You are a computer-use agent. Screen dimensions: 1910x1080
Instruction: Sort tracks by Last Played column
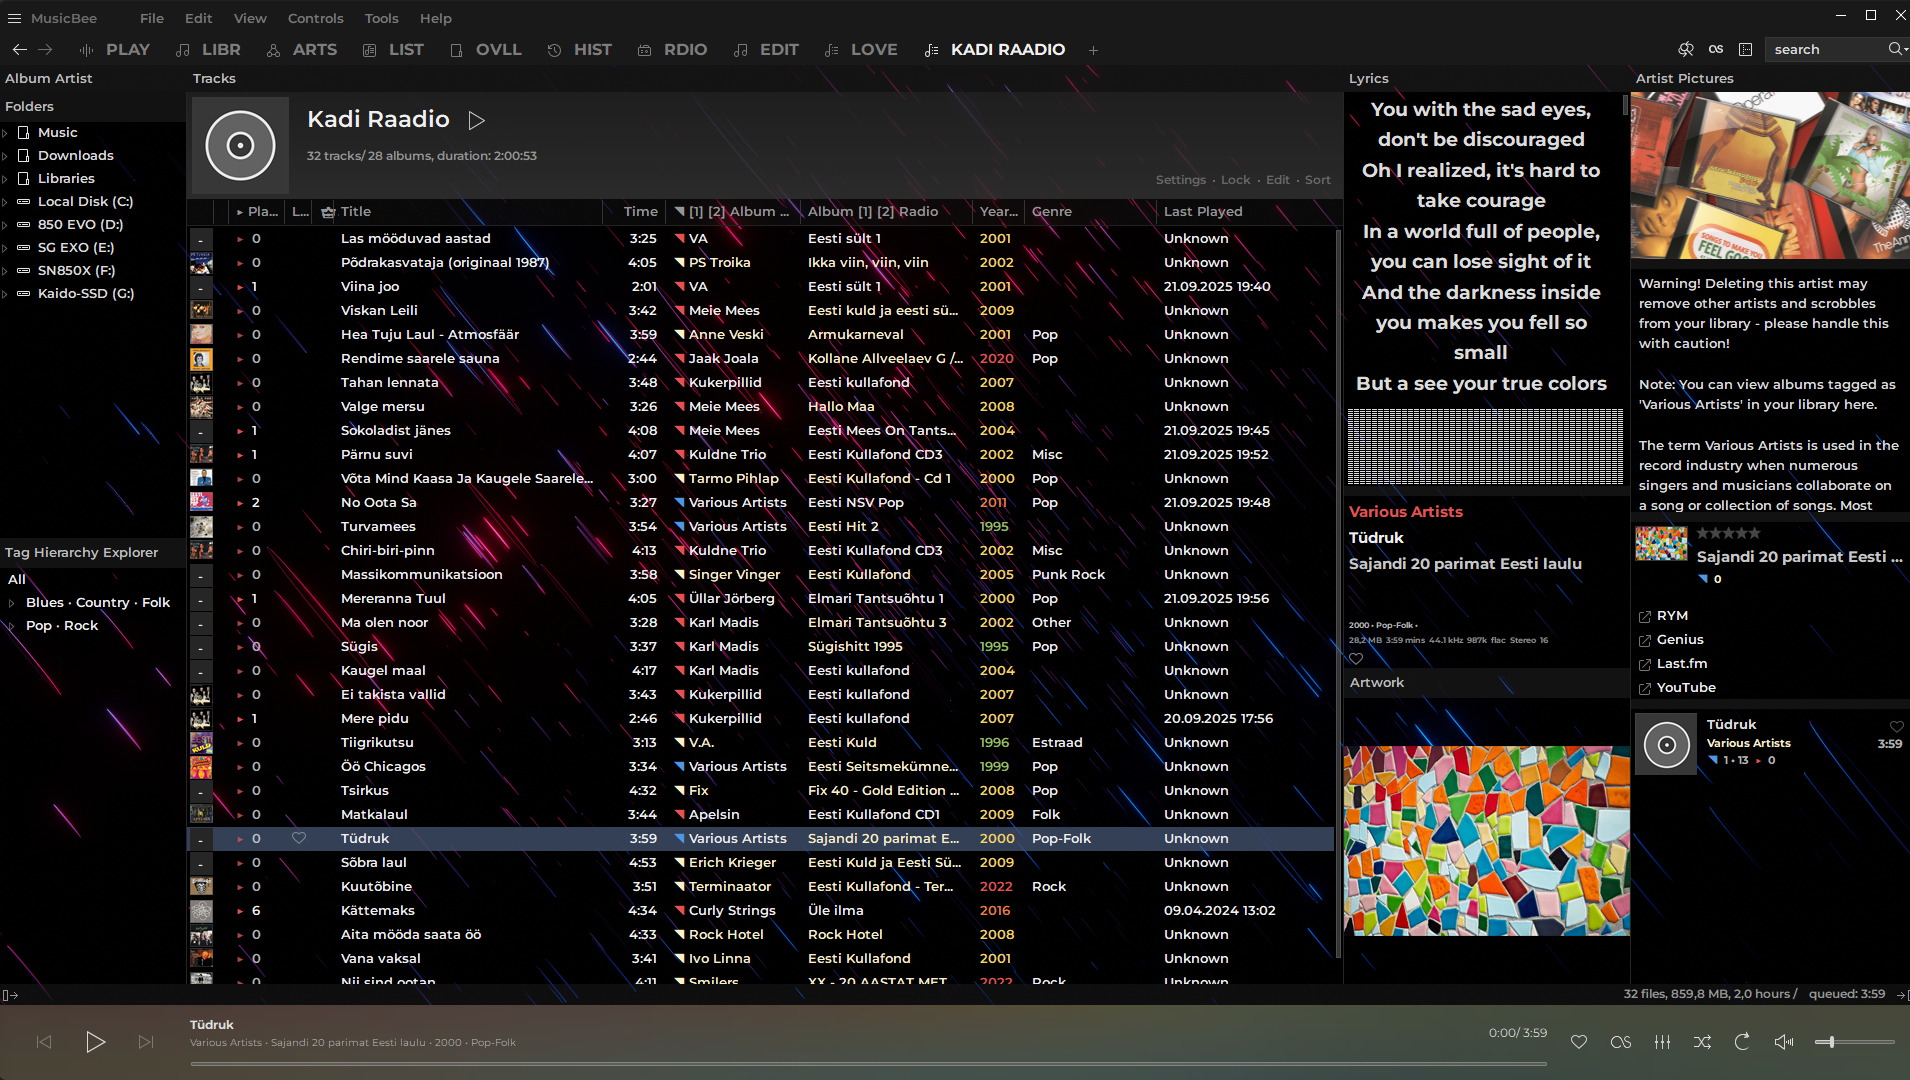(1203, 211)
